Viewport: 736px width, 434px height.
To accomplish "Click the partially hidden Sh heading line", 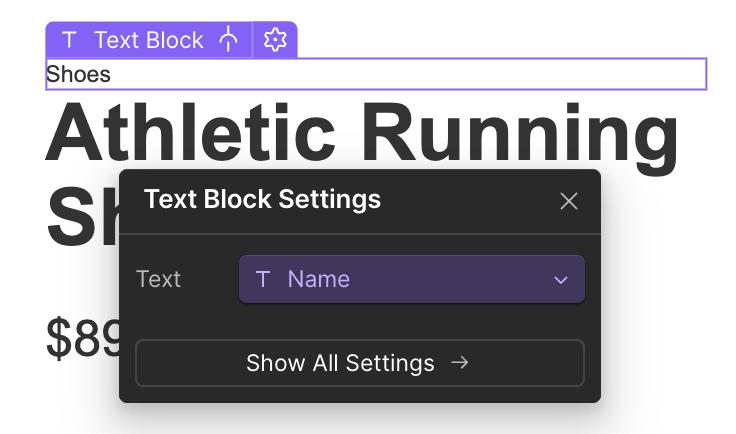I will click(x=82, y=218).
